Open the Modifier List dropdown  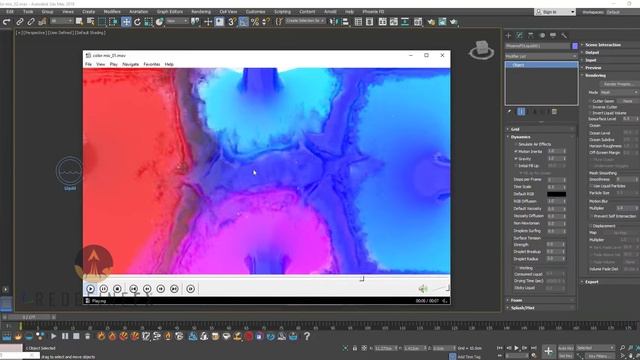click(542, 56)
